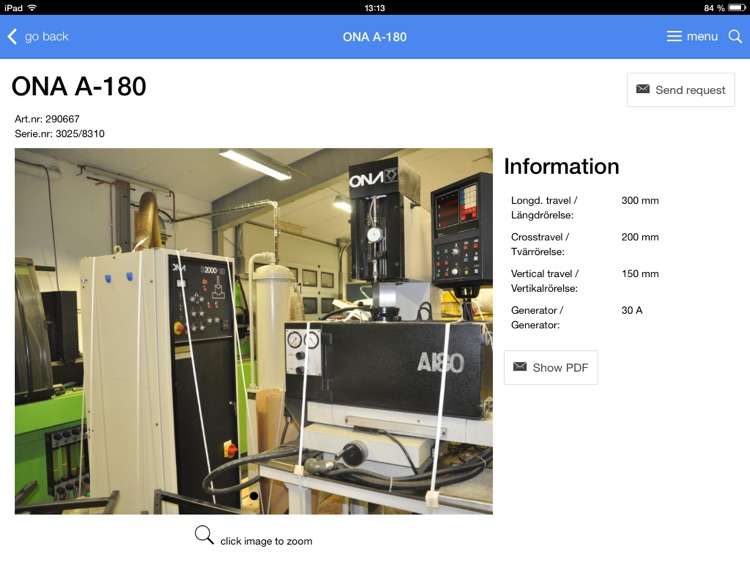Viewport: 750px width, 563px height.
Task: Click the '150 mm' vertical travel value
Action: pos(640,274)
